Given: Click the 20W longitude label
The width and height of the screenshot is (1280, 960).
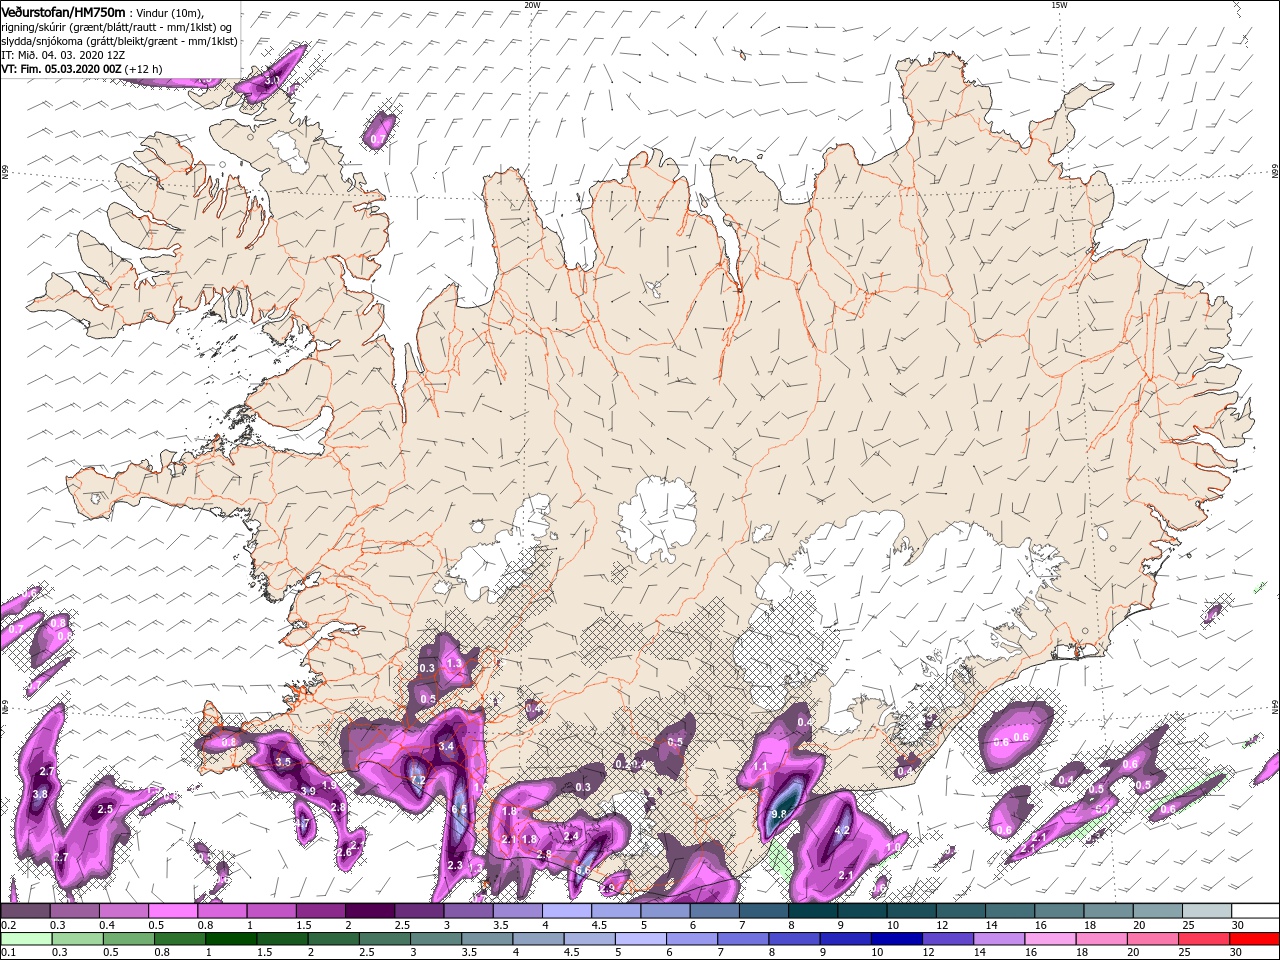Looking at the screenshot, I should [533, 5].
